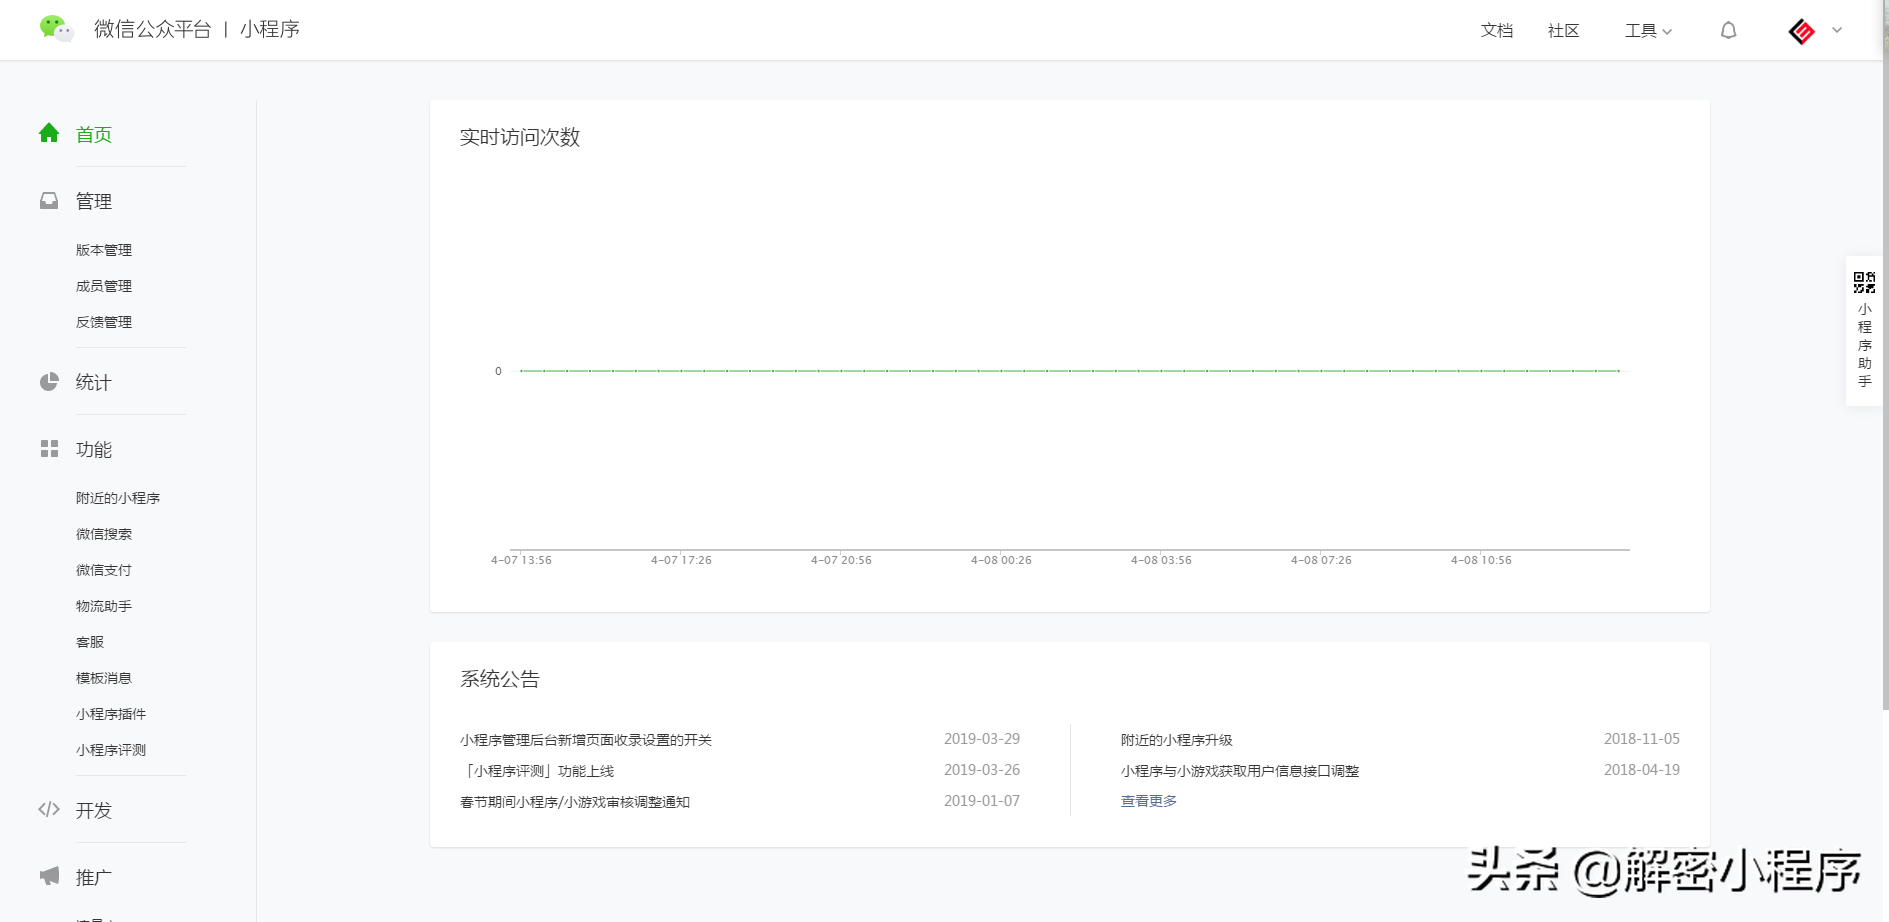Open 社区 in top navigation
This screenshot has height=922, width=1889.
click(x=1564, y=31)
